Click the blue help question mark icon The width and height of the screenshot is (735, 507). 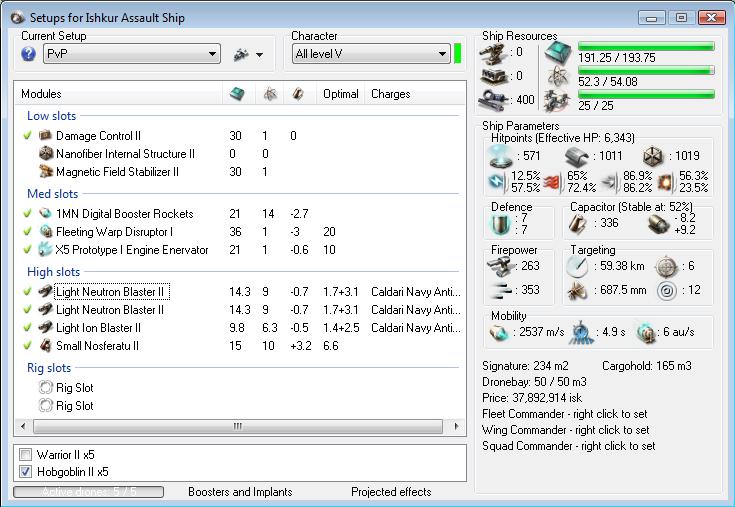tap(29, 54)
